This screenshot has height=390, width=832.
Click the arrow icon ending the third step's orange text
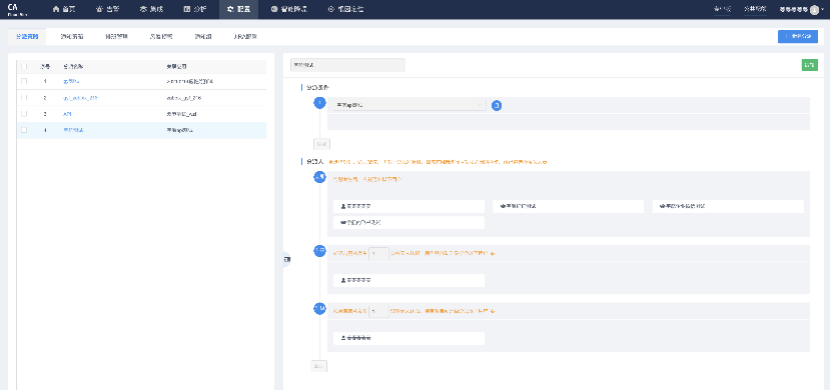tap(493, 311)
